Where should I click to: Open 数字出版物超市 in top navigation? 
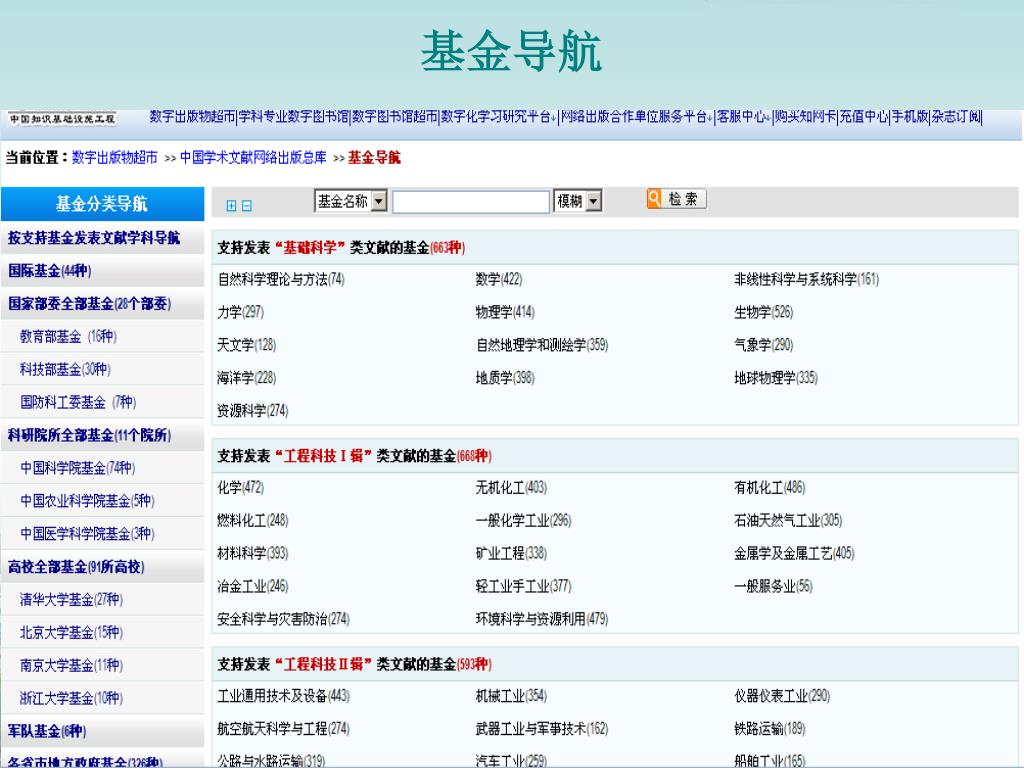[x=192, y=117]
